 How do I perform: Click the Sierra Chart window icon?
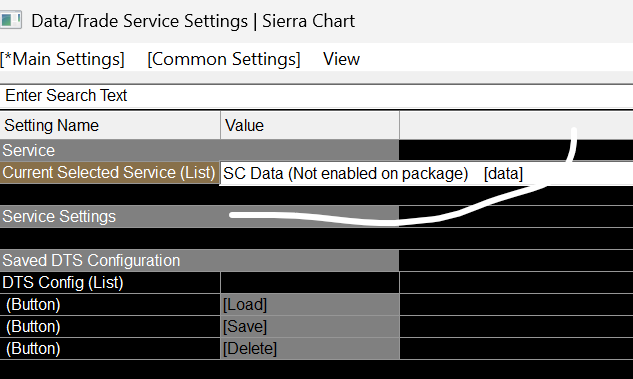pos(10,20)
